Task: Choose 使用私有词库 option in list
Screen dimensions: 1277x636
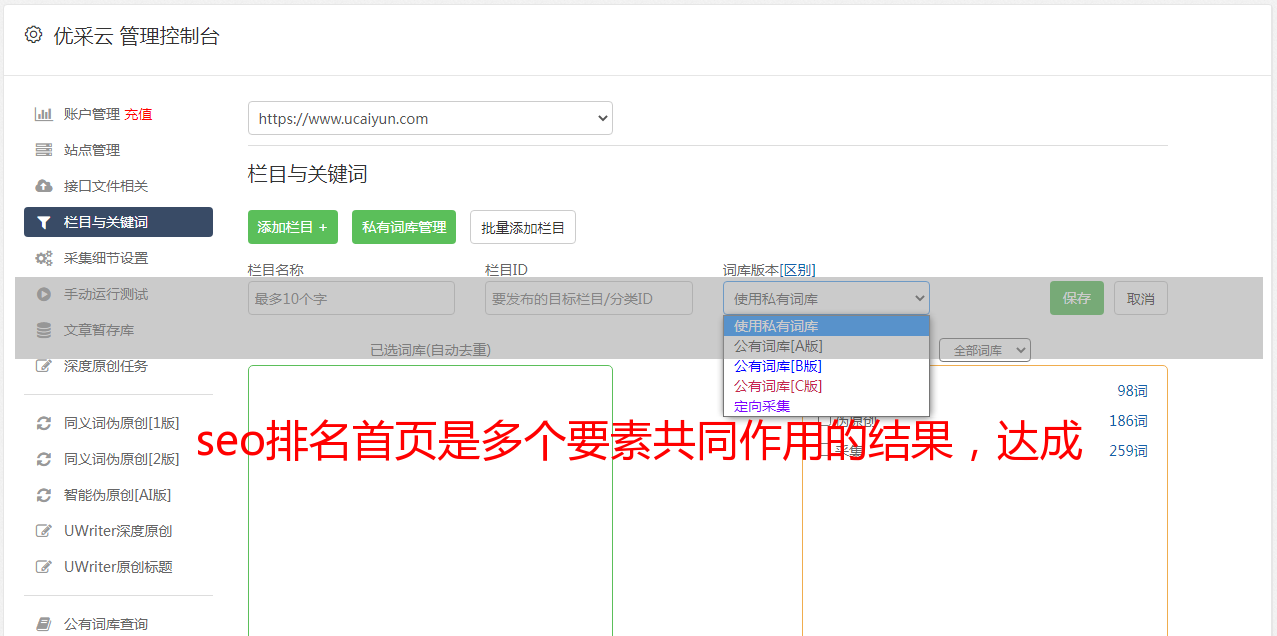Action: (x=826, y=326)
